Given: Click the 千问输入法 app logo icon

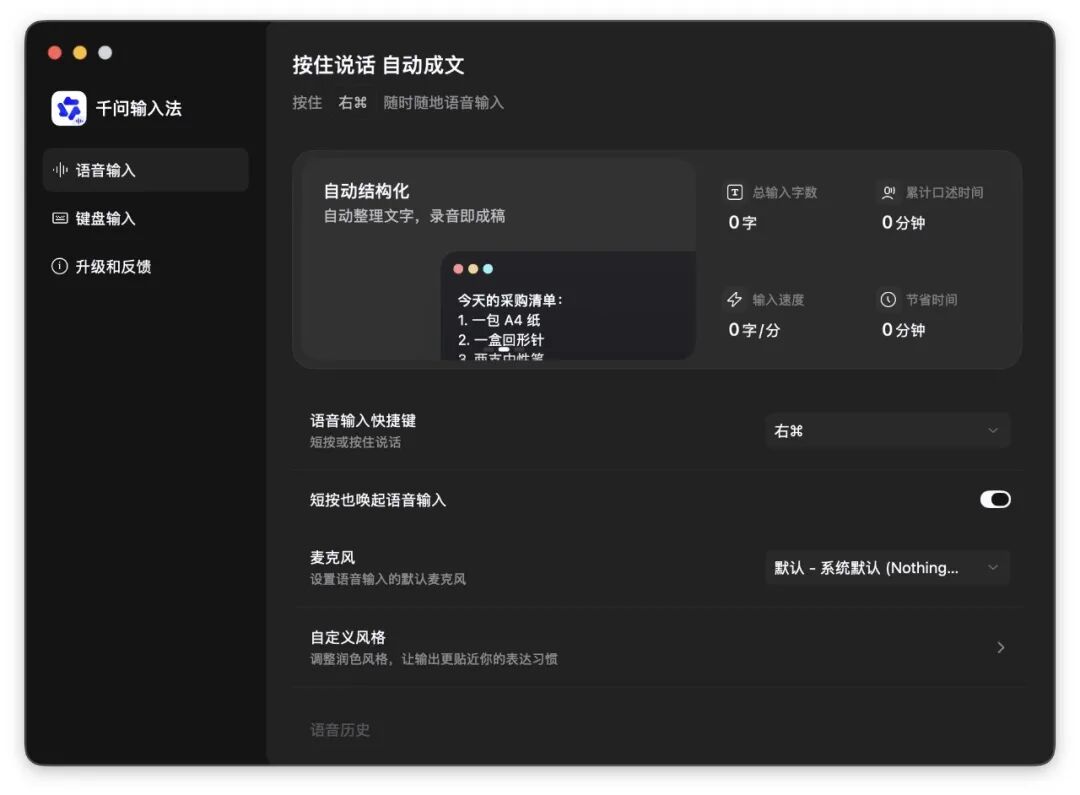Looking at the screenshot, I should pyautogui.click(x=69, y=108).
